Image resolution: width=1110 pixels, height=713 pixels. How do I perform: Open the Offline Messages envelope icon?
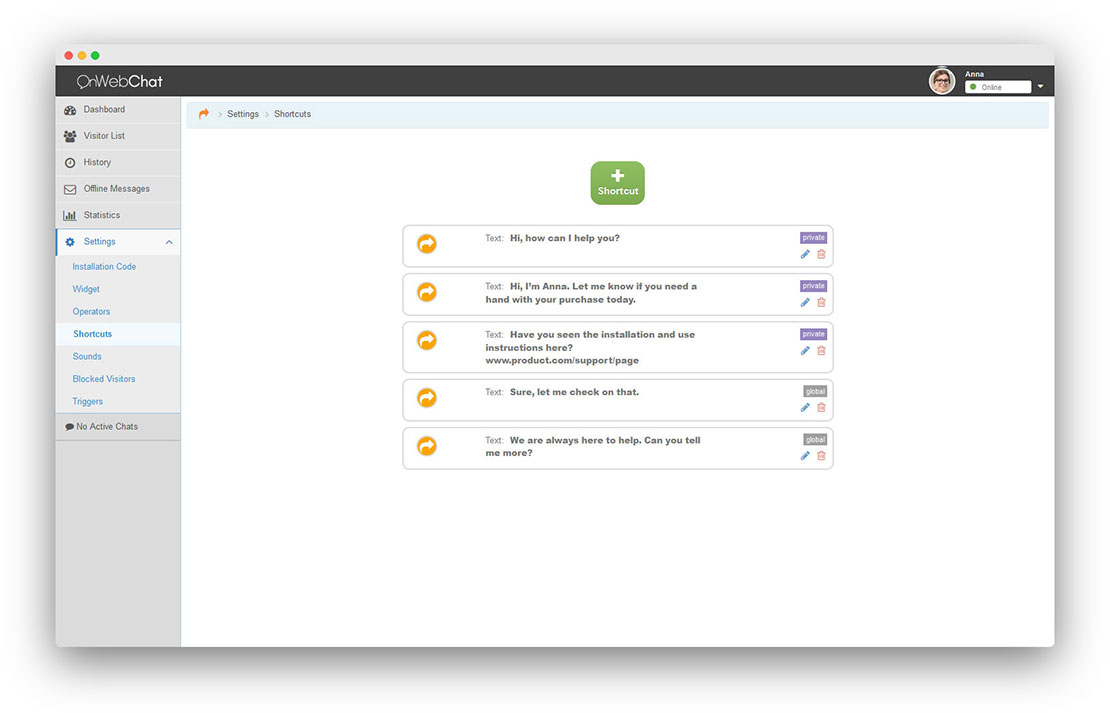click(70, 188)
